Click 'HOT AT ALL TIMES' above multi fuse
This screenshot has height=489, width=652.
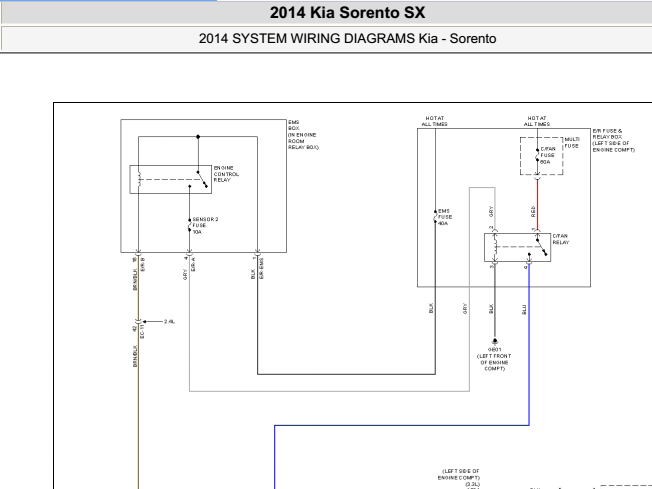[537, 121]
